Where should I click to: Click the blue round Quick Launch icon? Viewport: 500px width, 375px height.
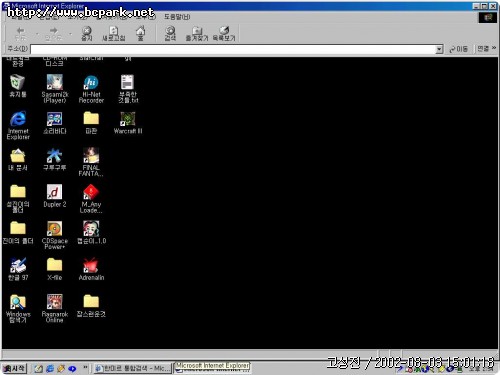[x=72, y=369]
